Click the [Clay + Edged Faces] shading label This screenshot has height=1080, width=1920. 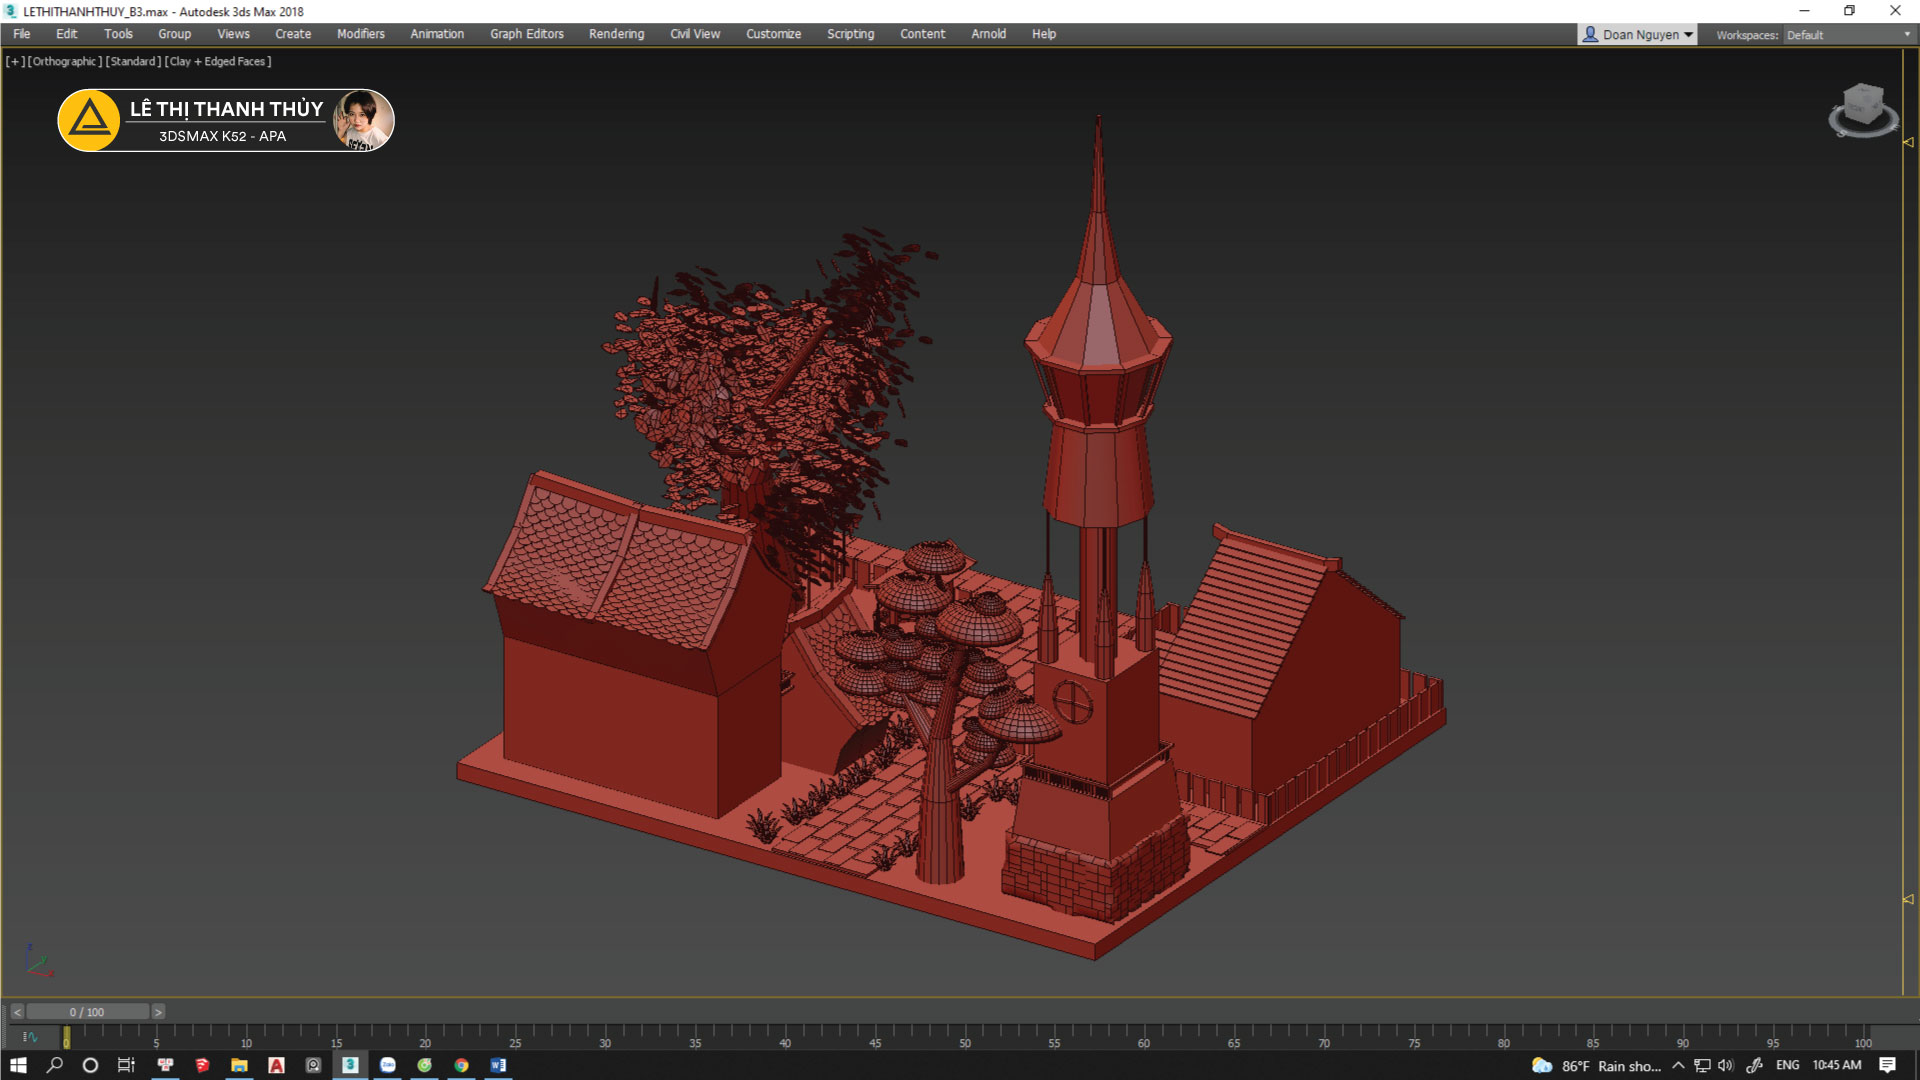tap(218, 62)
